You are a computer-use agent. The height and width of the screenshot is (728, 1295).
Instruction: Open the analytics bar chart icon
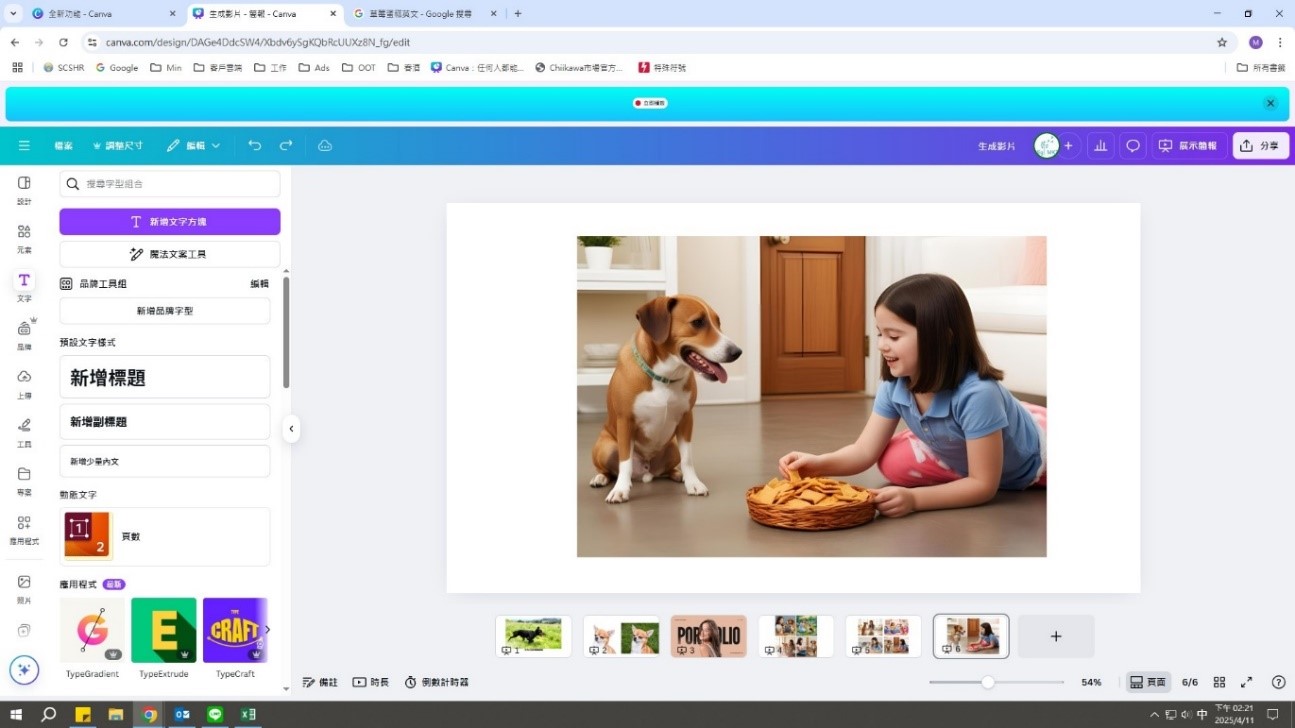tap(1101, 146)
